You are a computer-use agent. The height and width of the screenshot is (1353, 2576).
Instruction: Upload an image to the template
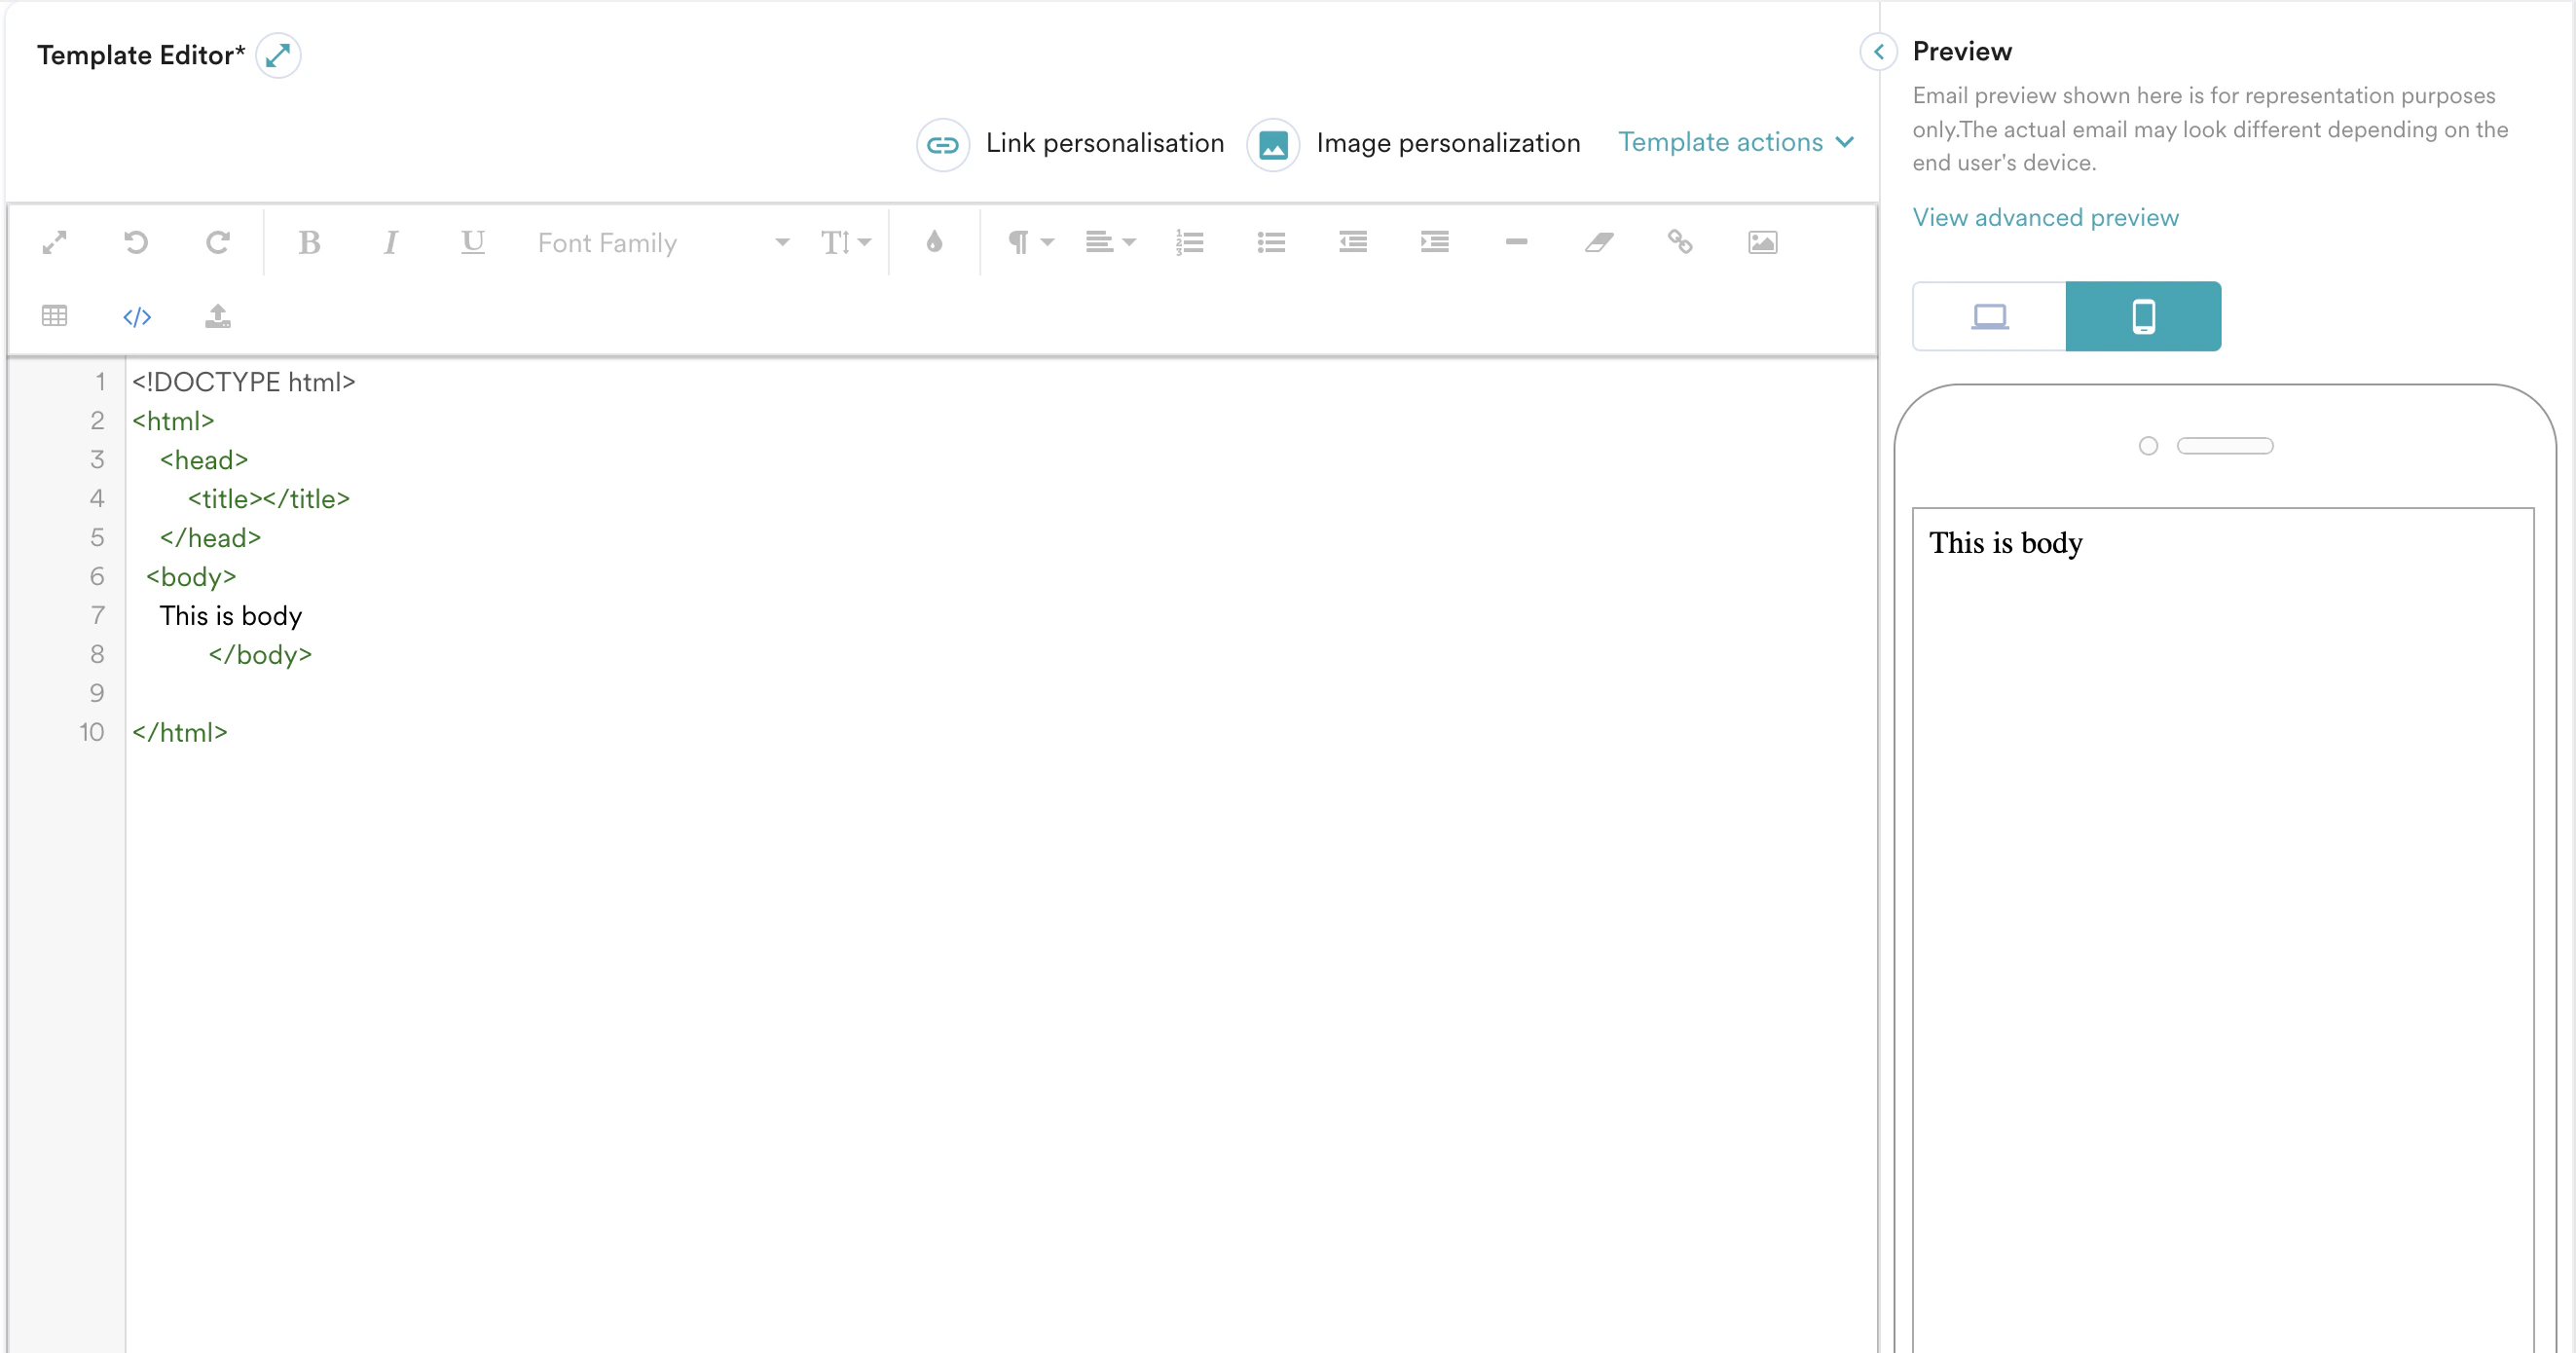[218, 316]
